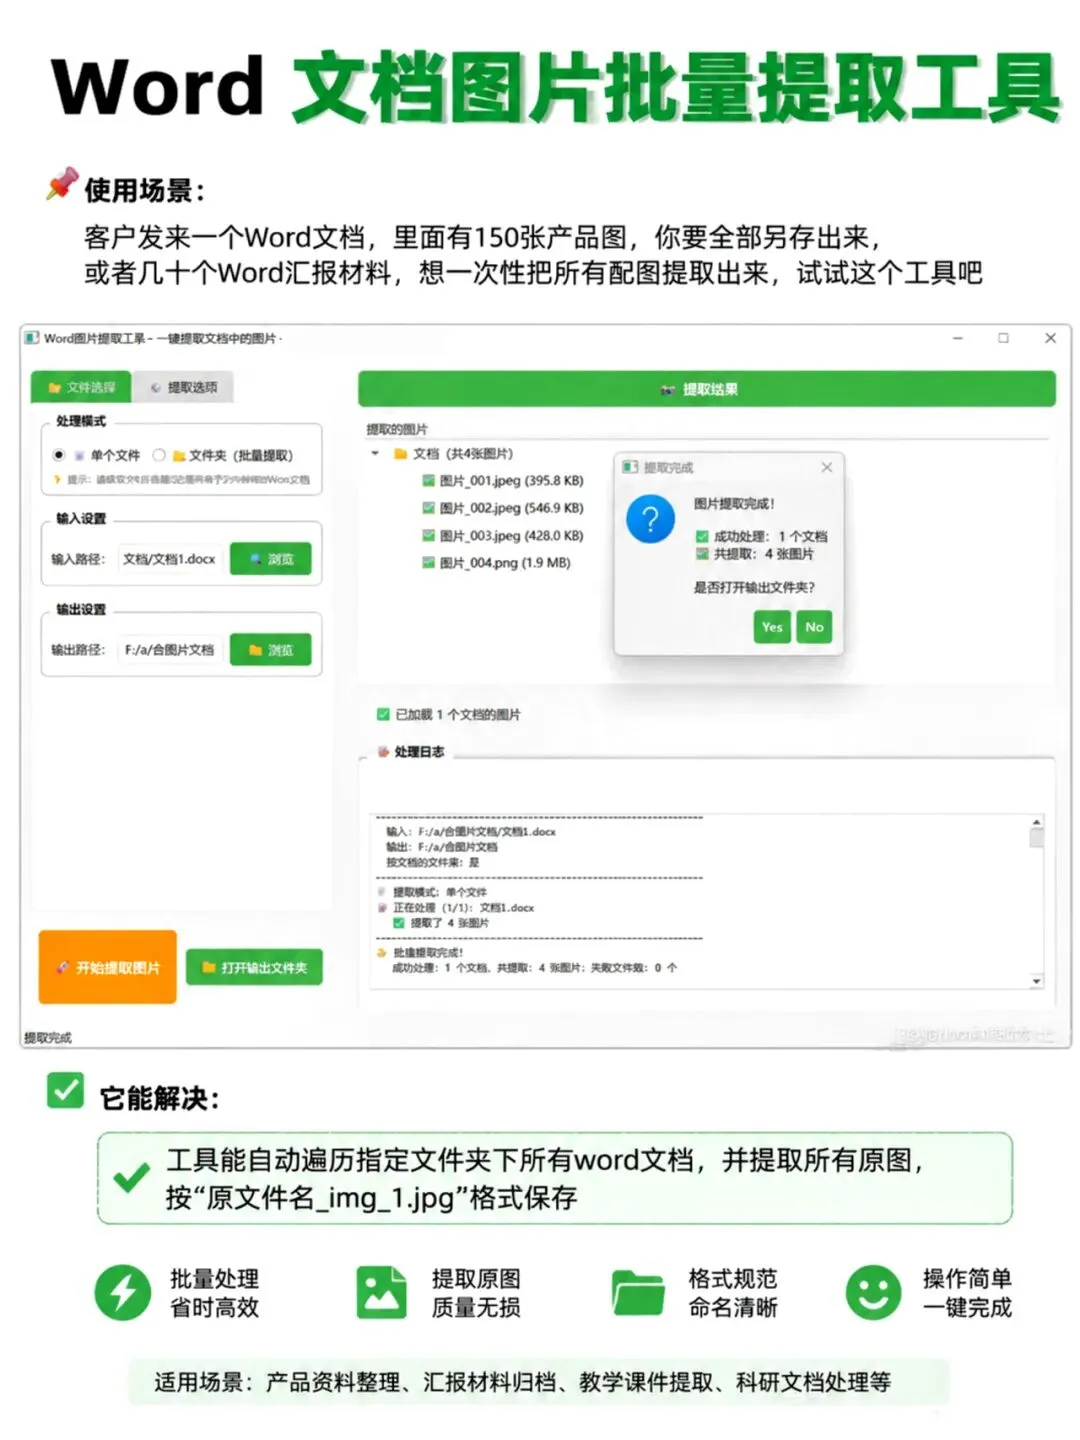The image size is (1080, 1440).
Task: Click the 浏览 button for output path
Action: 271,650
